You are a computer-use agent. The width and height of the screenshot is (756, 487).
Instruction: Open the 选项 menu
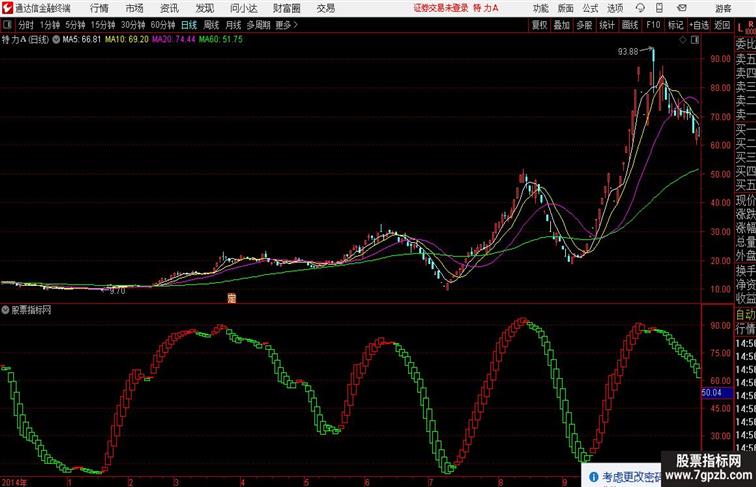pyautogui.click(x=615, y=8)
